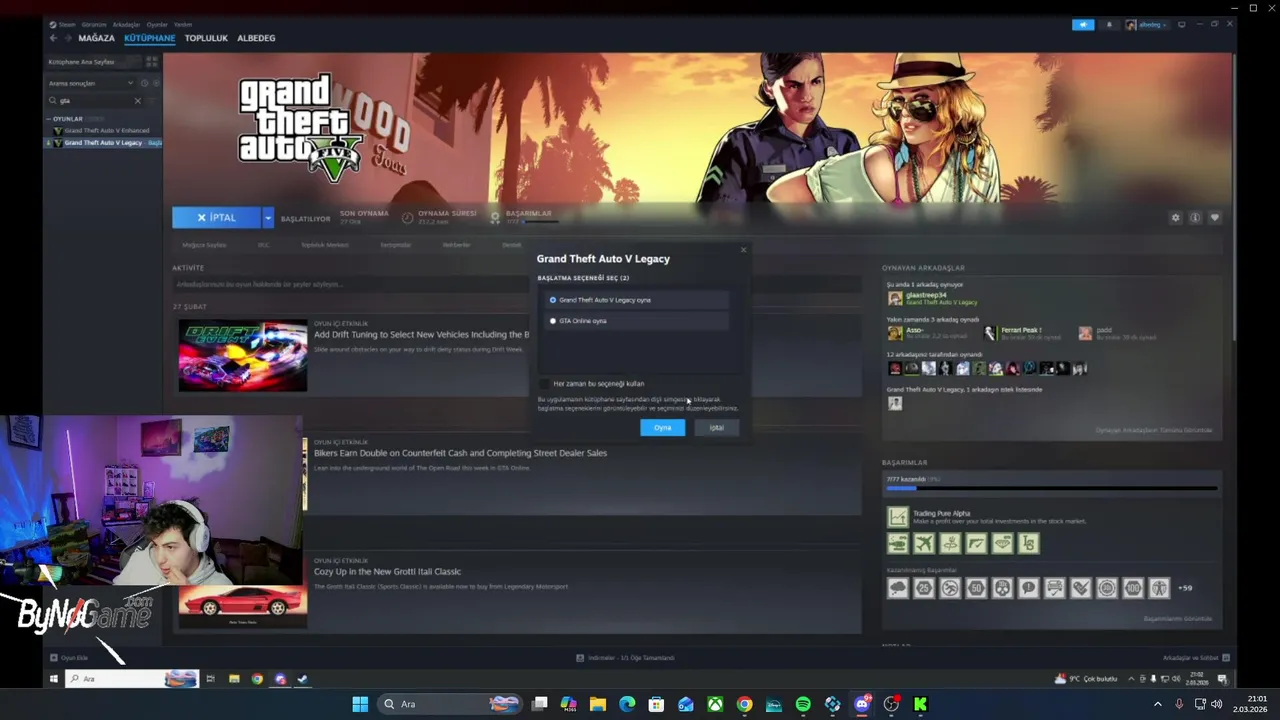This screenshot has width=1280, height=720.
Task: Click the Oyna button in dialog
Action: point(662,428)
